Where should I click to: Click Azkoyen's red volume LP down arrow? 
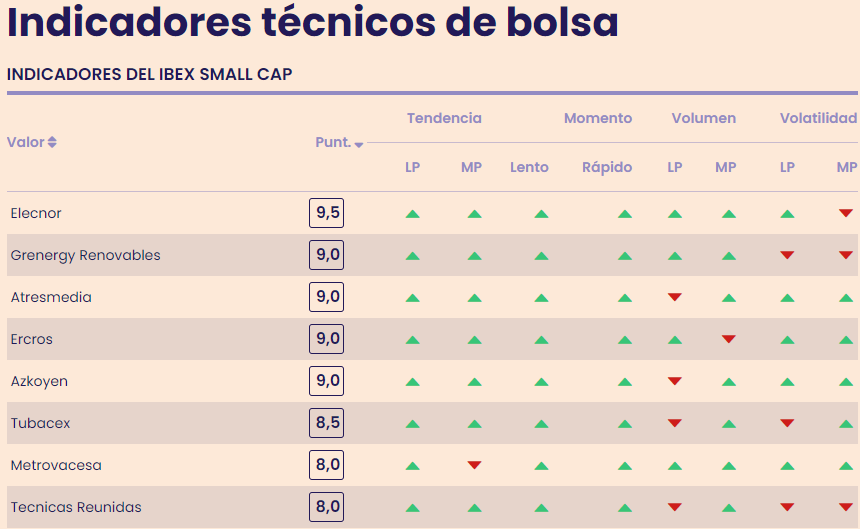[675, 381]
